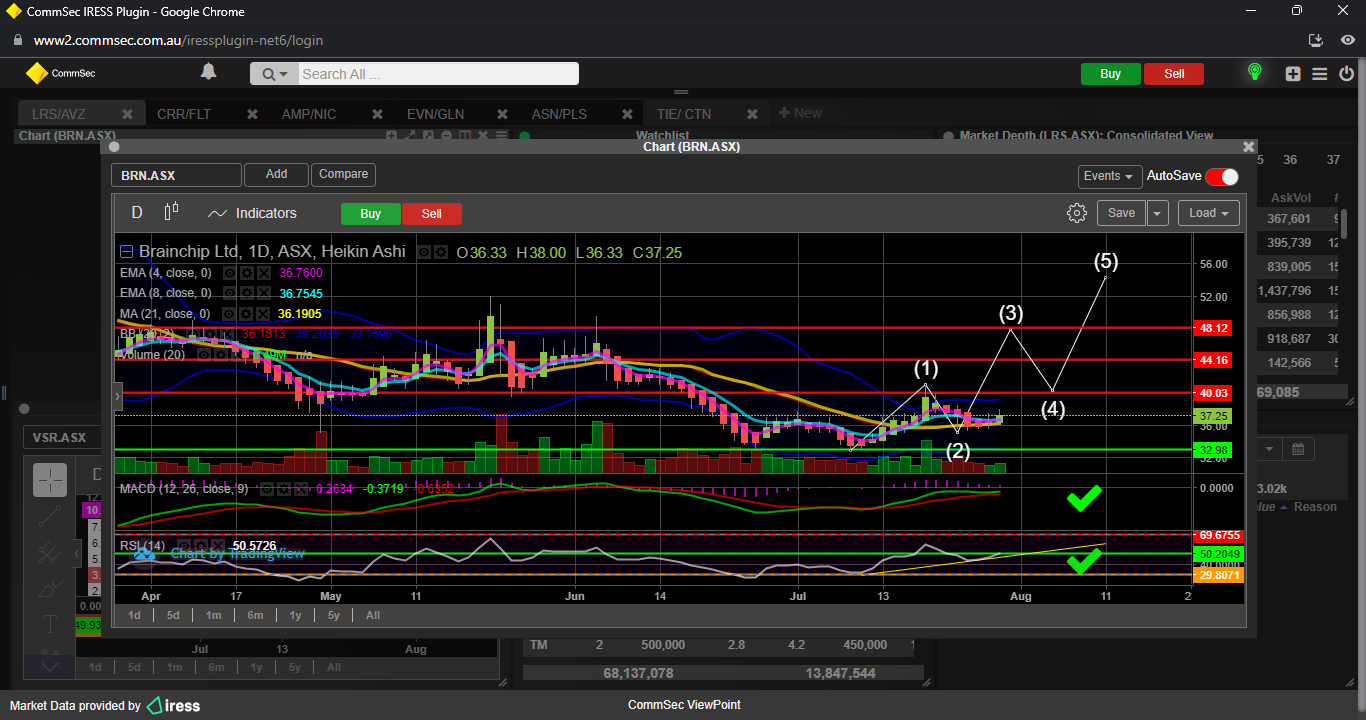Hide the EMA (8, close, 0) indicator
The image size is (1366, 720).
(229, 293)
